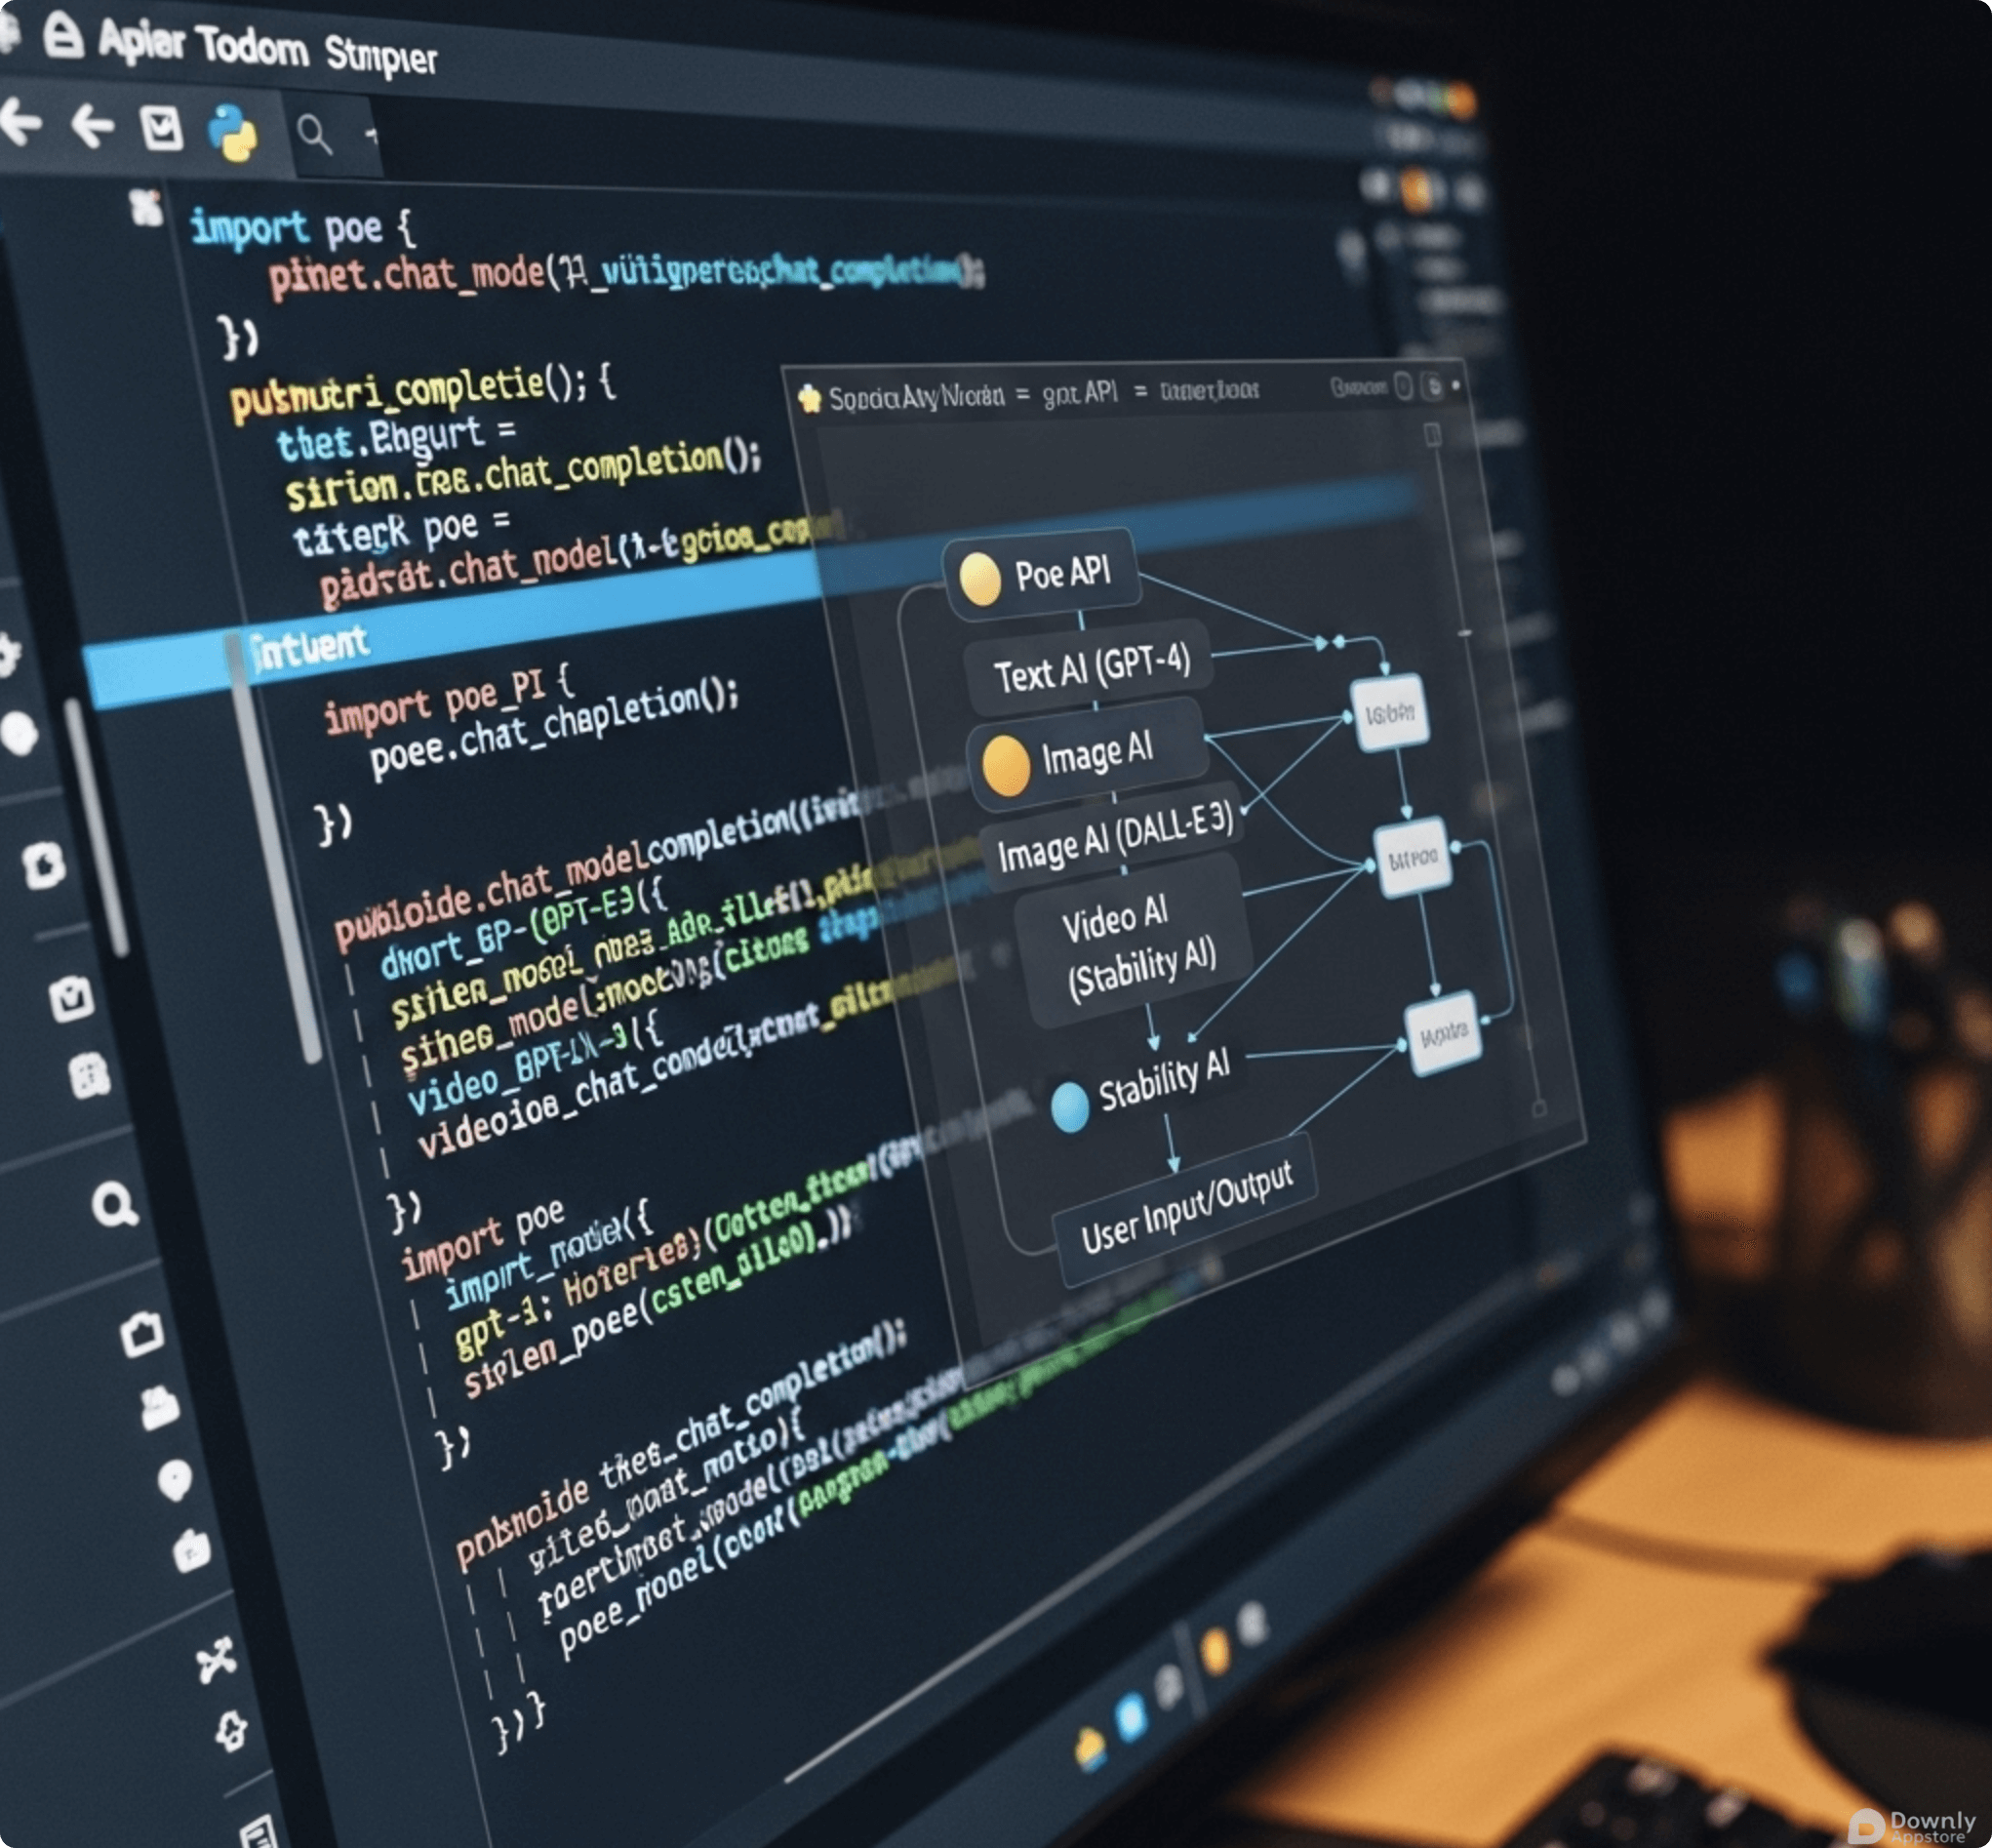The height and width of the screenshot is (1848, 1992).
Task: Click the orange circle on the Poe API node
Action: [980, 579]
